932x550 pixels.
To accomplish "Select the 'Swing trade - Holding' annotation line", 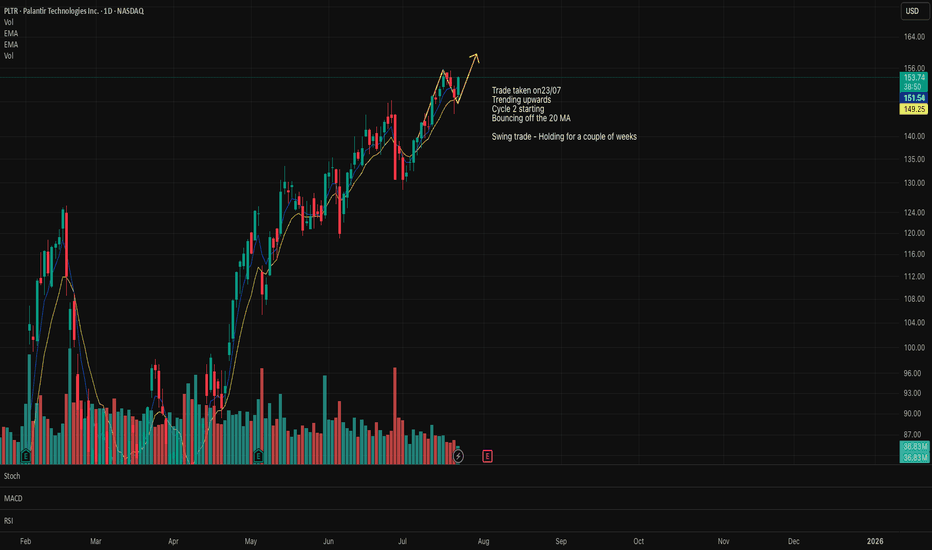I will click(564, 137).
